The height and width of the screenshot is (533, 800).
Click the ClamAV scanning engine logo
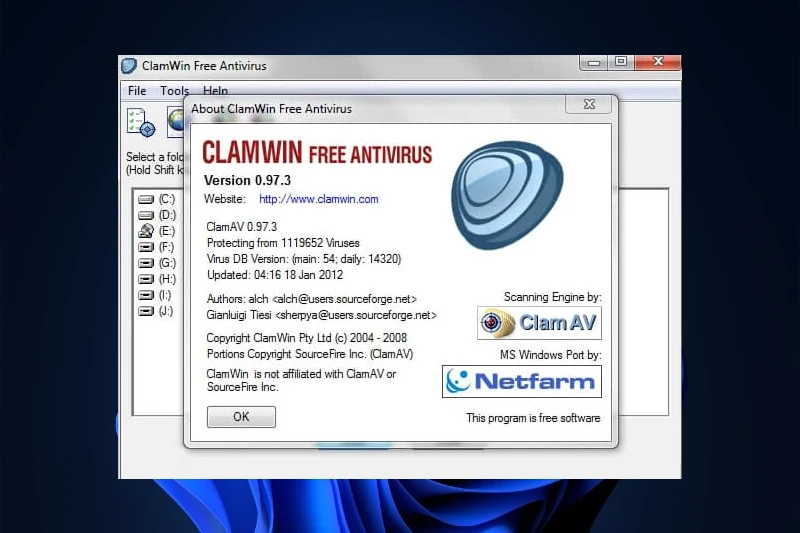(x=539, y=322)
